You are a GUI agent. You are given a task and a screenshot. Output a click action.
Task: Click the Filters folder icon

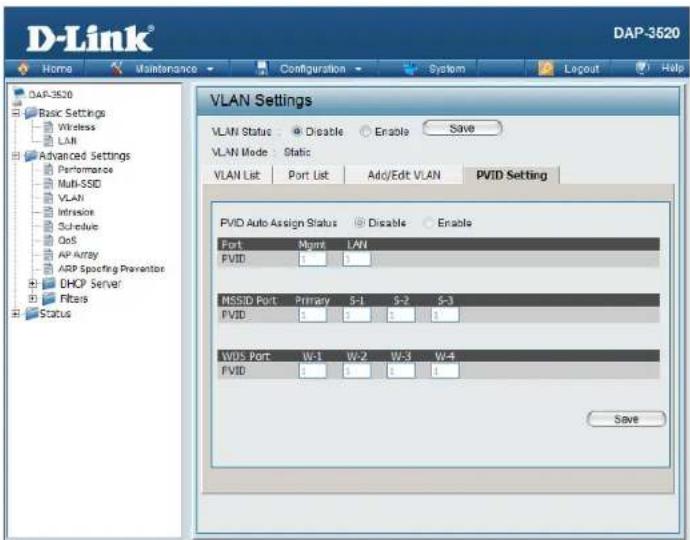pyautogui.click(x=49, y=299)
